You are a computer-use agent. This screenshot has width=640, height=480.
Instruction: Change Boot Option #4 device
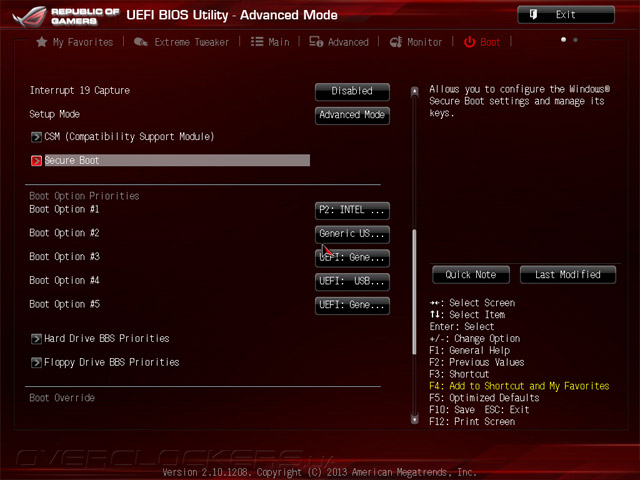352,282
